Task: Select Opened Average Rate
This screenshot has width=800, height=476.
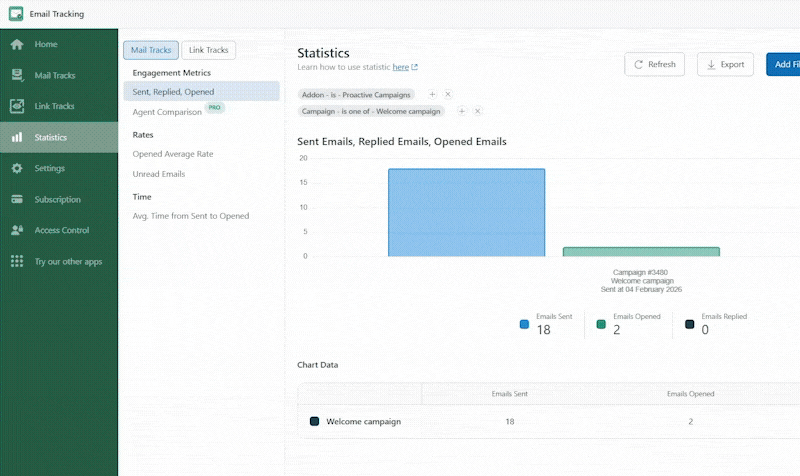Action: 173,154
